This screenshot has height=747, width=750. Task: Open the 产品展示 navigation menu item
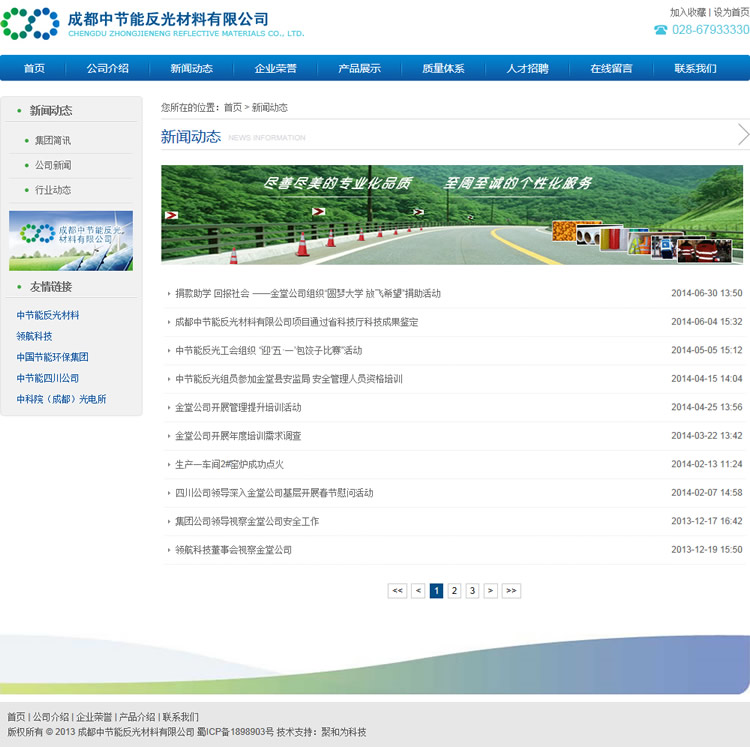coord(359,69)
